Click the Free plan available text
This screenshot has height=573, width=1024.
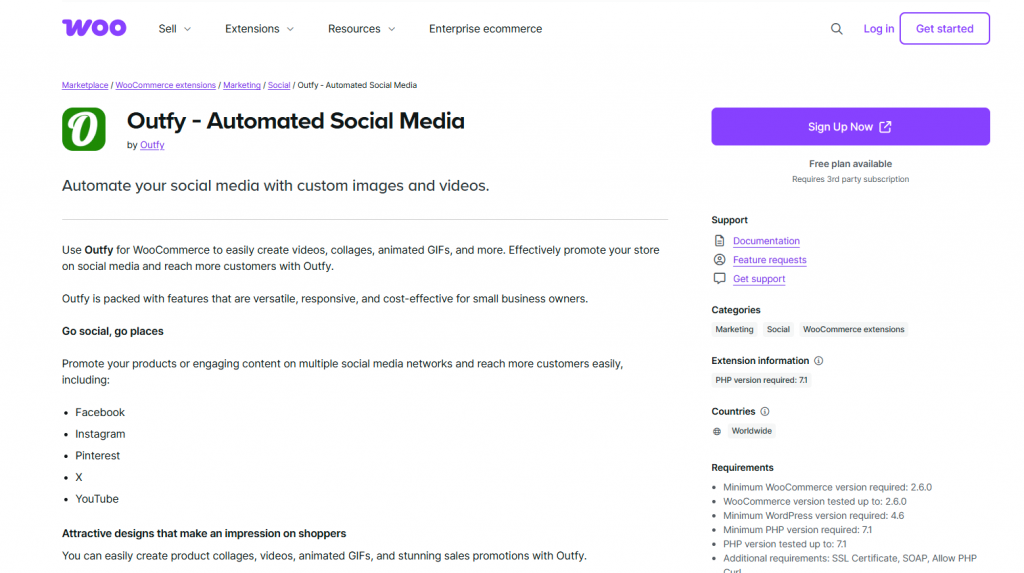(x=850, y=164)
